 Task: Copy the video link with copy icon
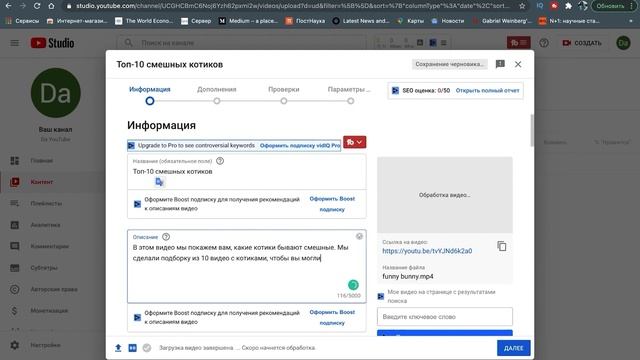pos(502,246)
